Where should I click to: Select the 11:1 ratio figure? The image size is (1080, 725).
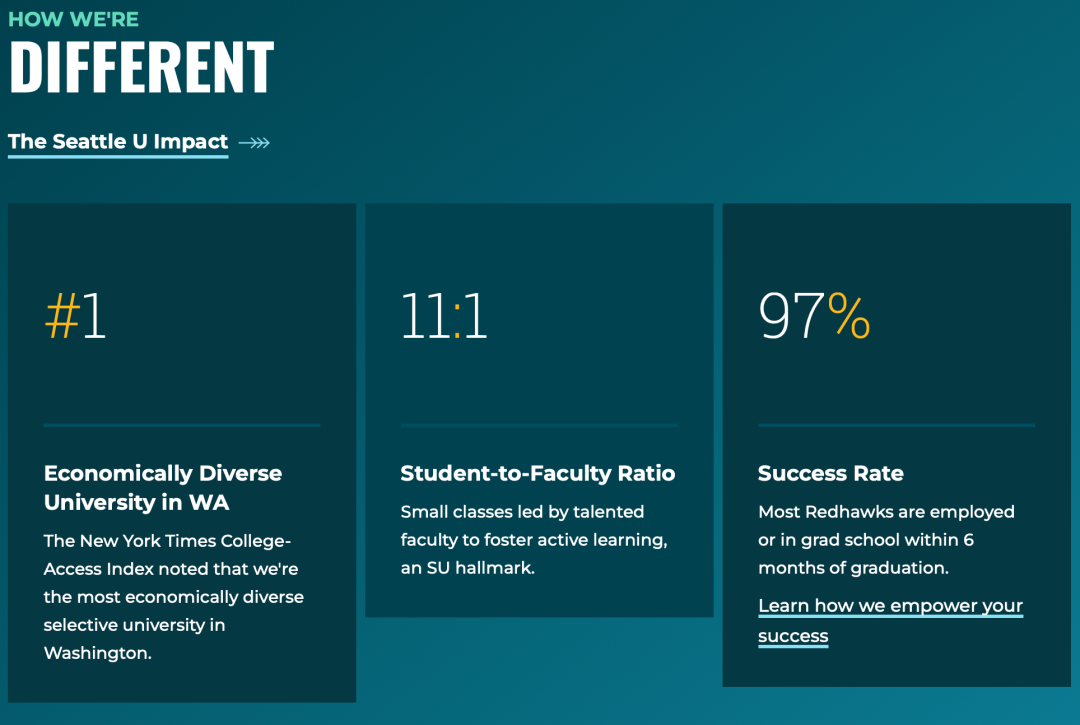pyautogui.click(x=444, y=316)
